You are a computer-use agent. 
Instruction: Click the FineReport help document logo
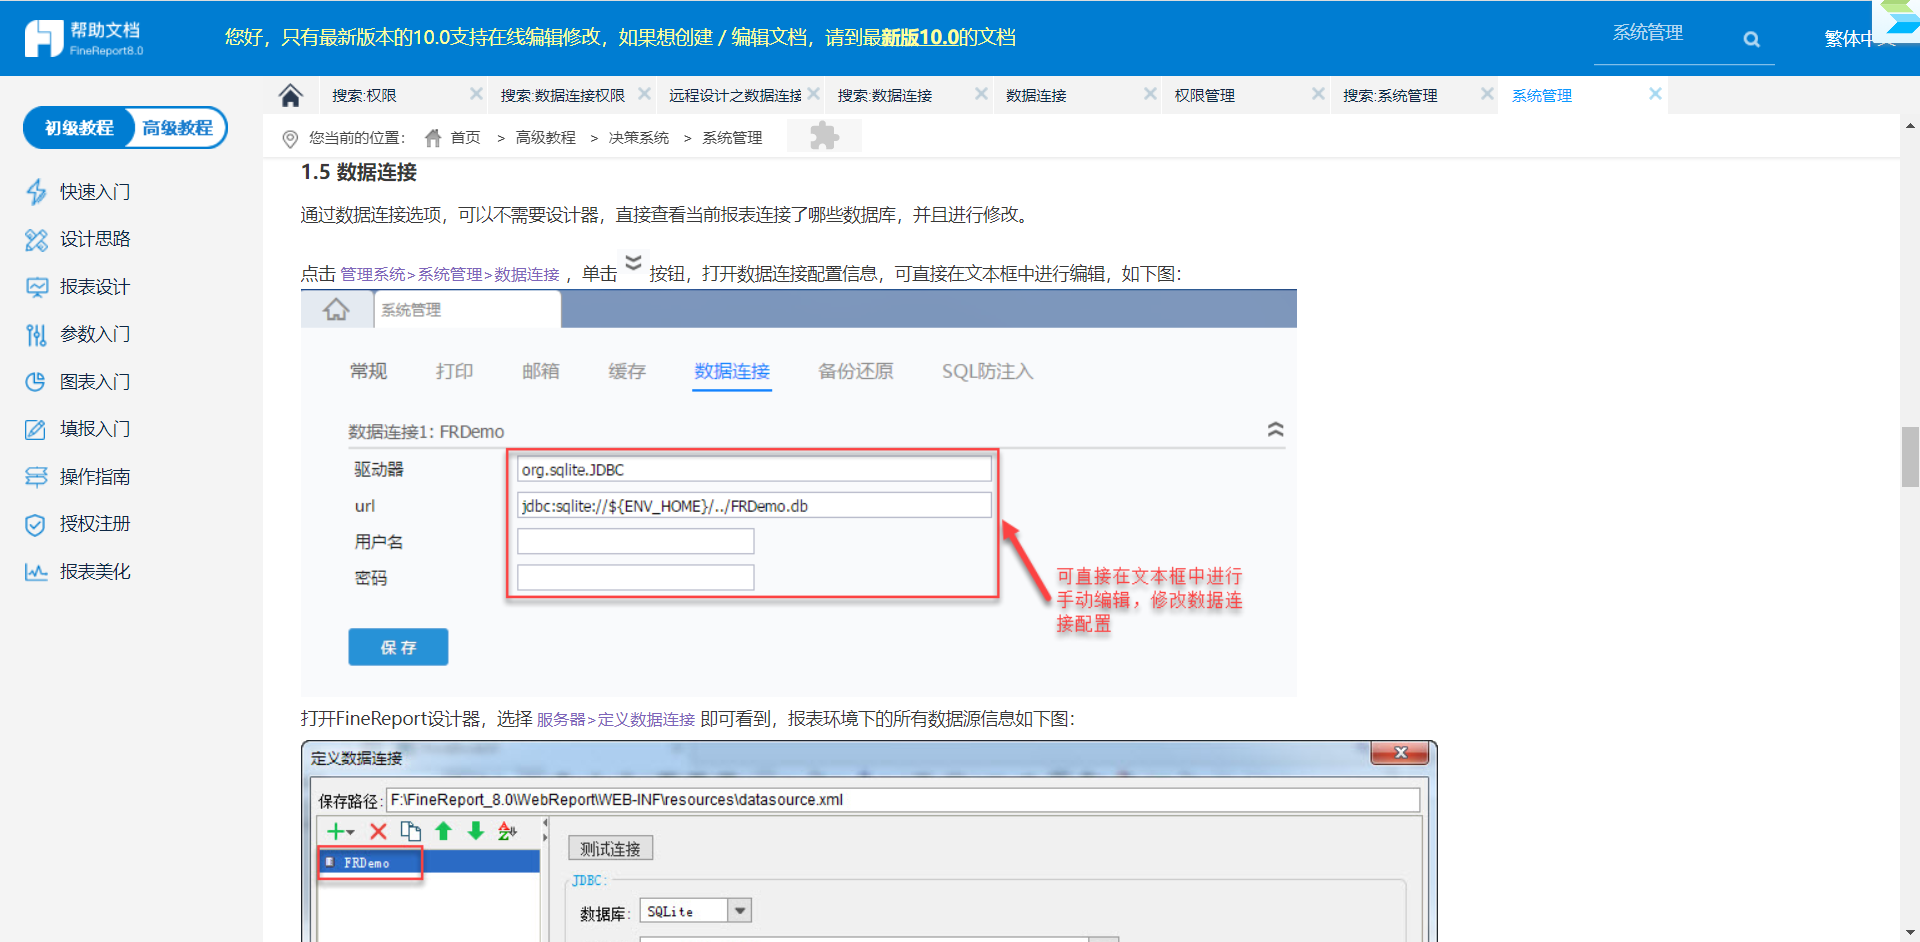point(84,38)
